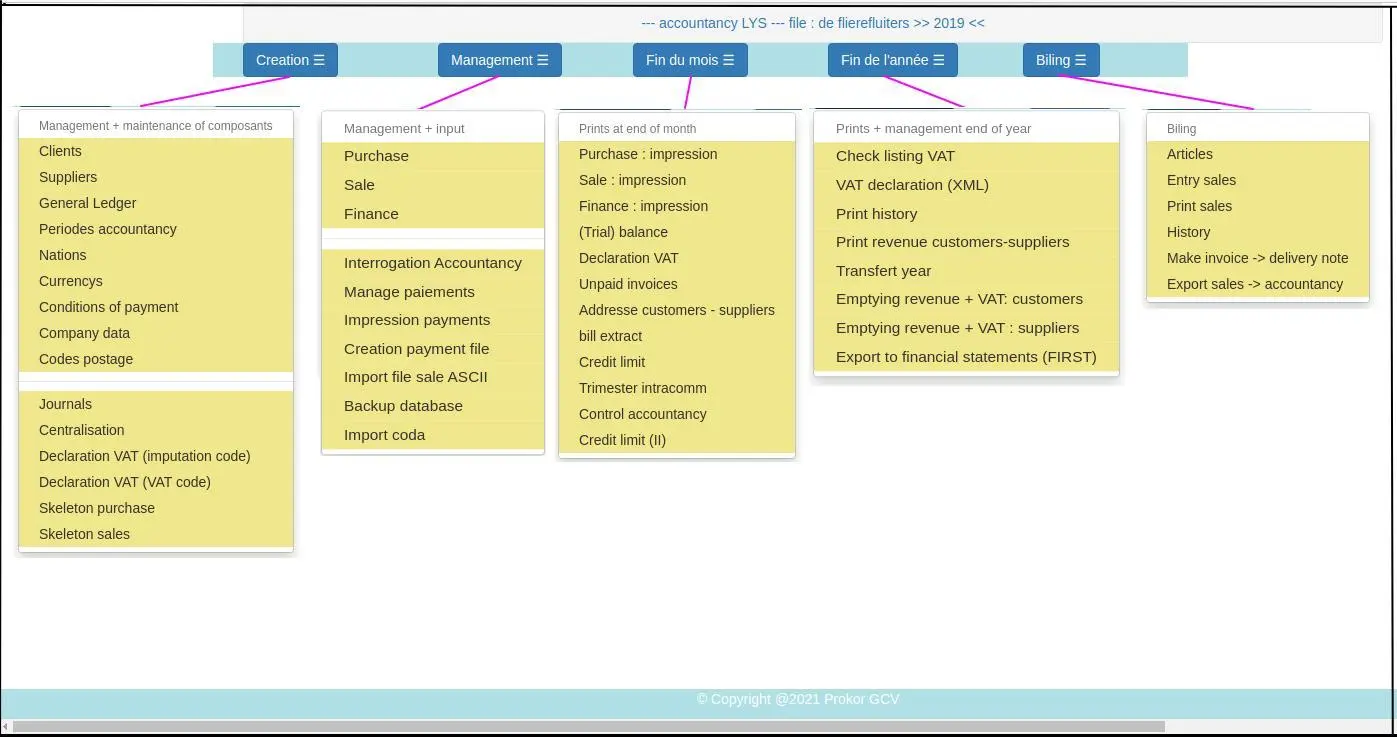Choose Backup database in Management menu
The width and height of the screenshot is (1397, 737).
403,406
